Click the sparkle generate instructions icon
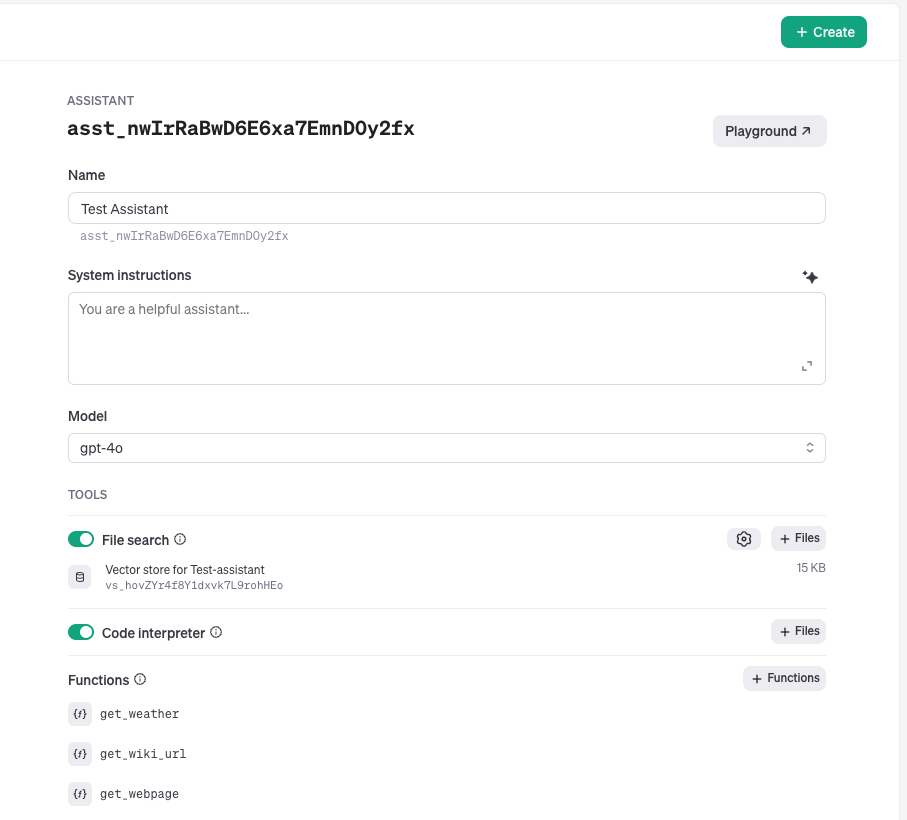The image size is (907, 820). coord(810,277)
